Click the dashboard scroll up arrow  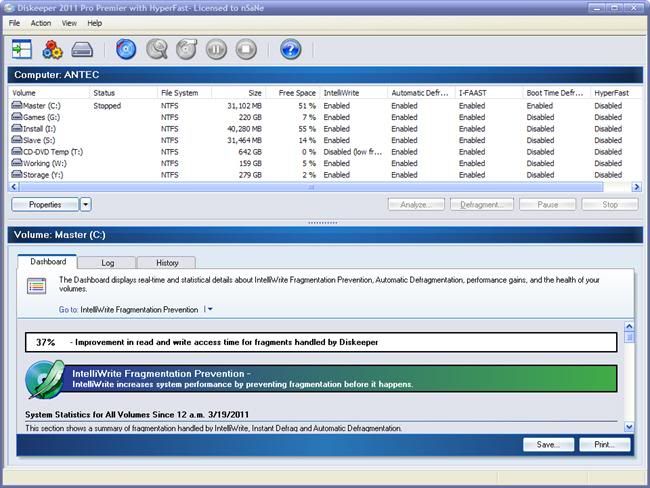click(x=629, y=327)
